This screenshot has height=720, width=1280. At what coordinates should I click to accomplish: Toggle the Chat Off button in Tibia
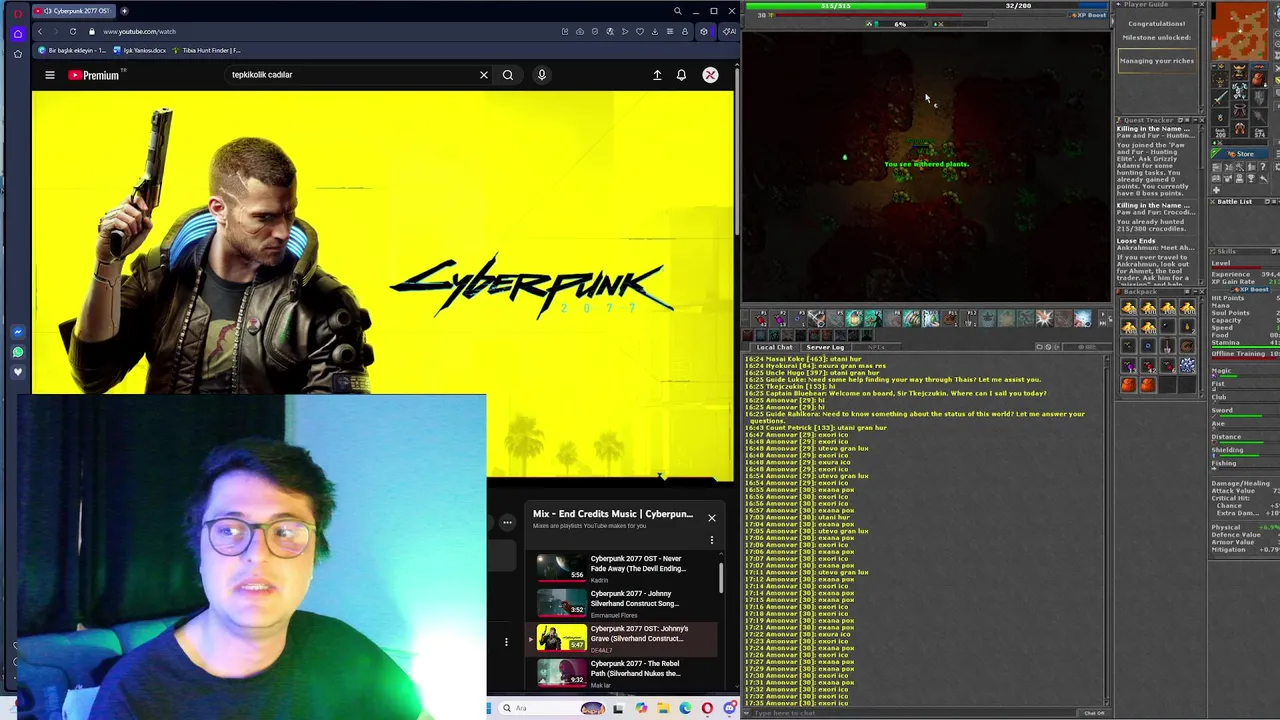point(1094,713)
